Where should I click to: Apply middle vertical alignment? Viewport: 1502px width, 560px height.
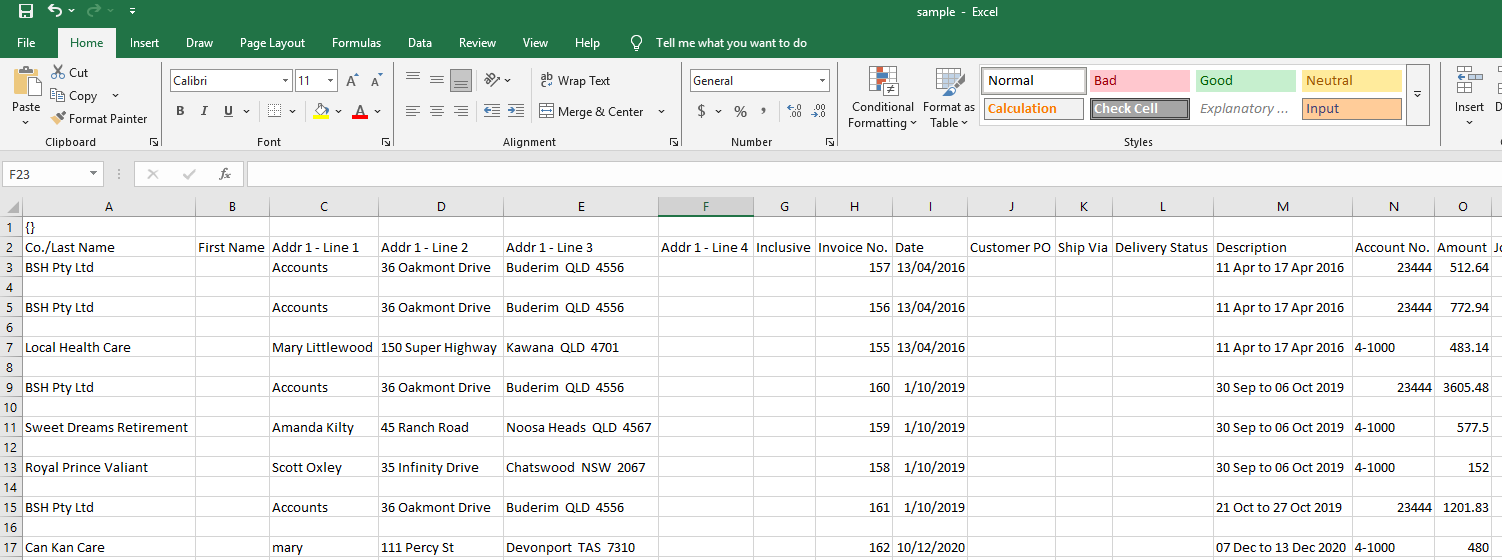[x=437, y=80]
